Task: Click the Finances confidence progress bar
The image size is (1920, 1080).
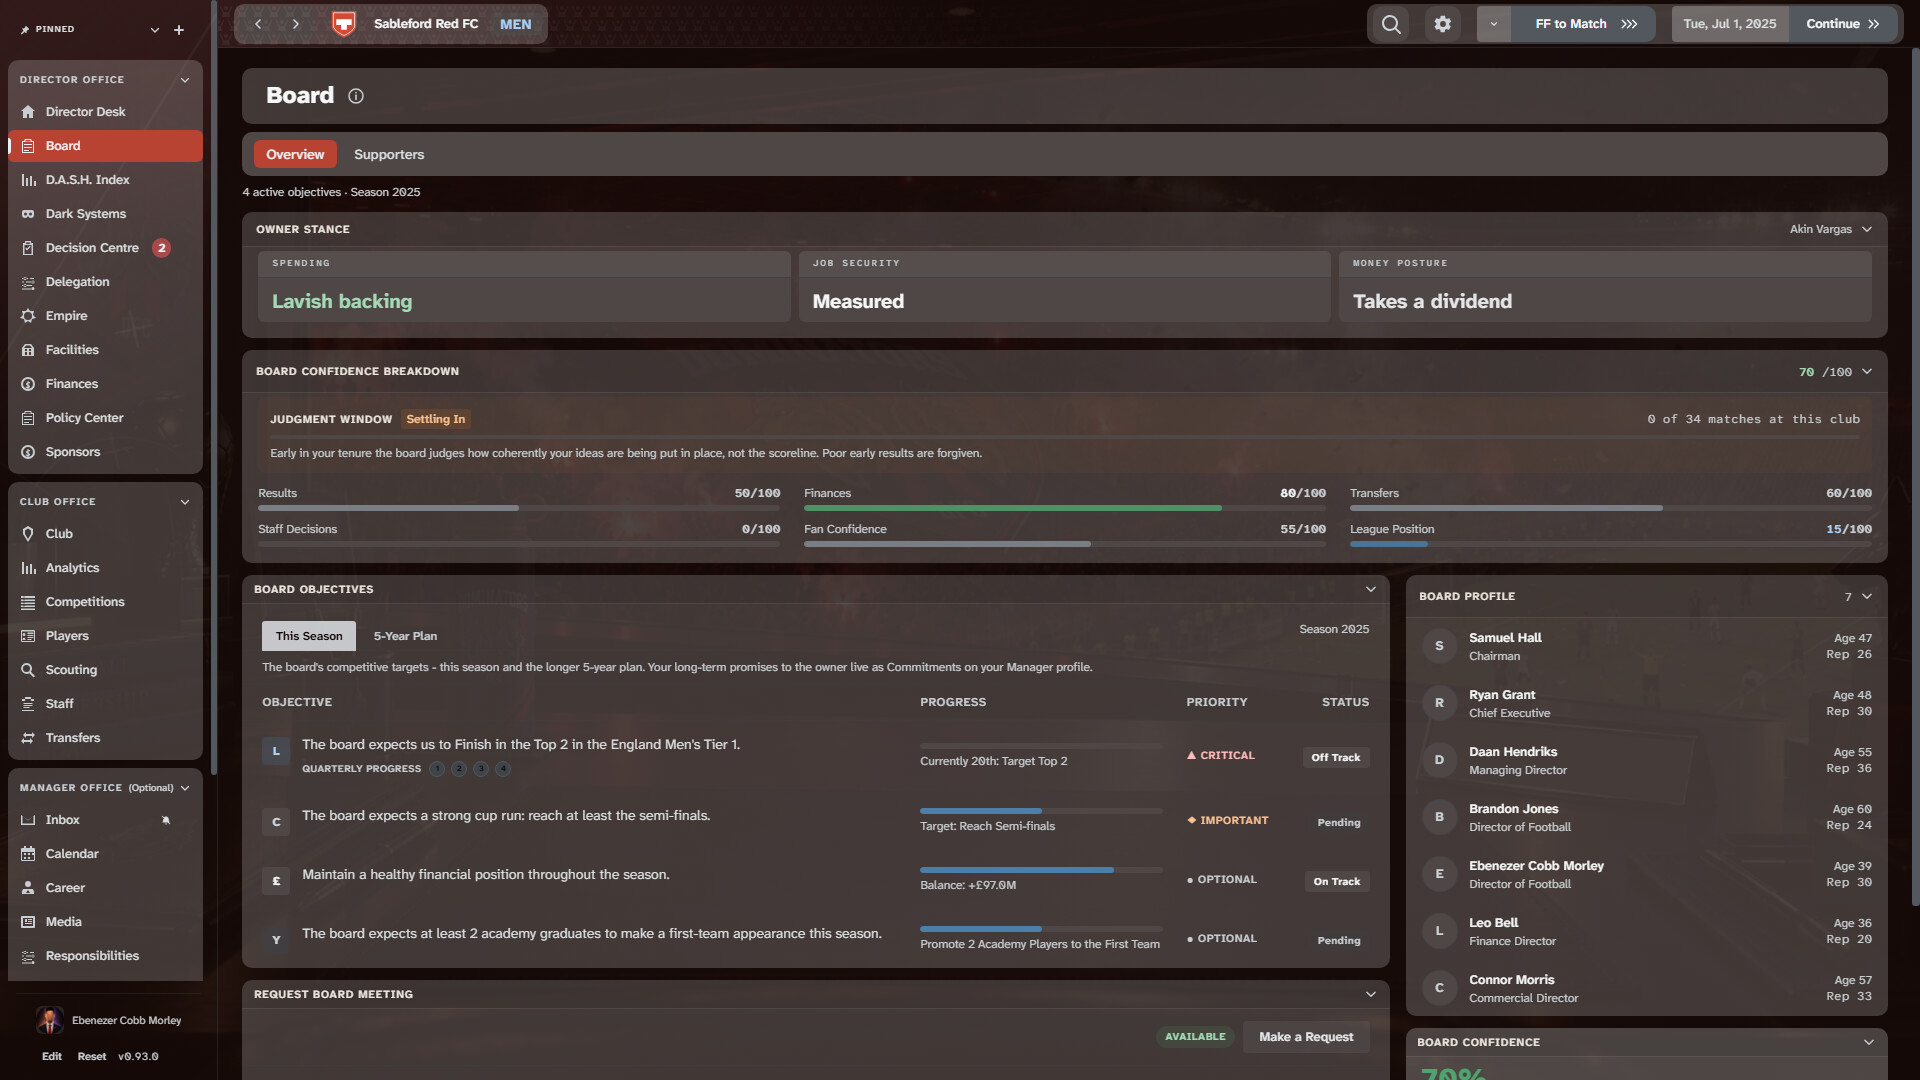Action: click(x=1065, y=508)
